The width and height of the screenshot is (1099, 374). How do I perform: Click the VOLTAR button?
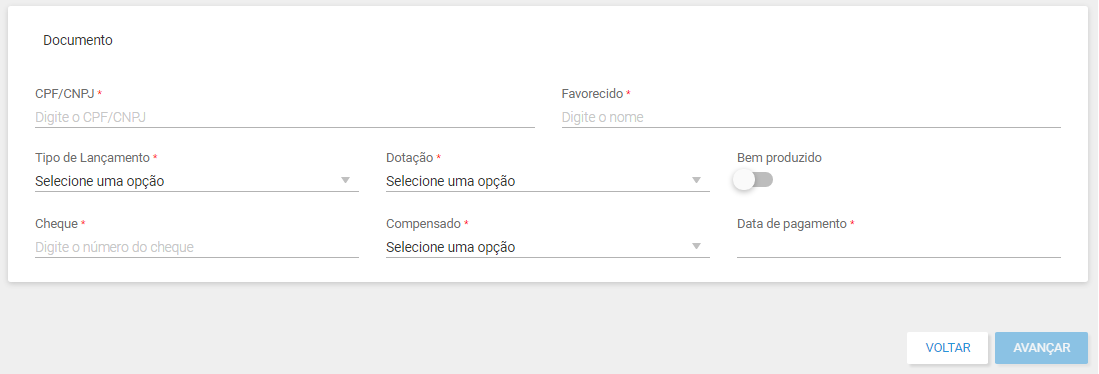coord(948,348)
